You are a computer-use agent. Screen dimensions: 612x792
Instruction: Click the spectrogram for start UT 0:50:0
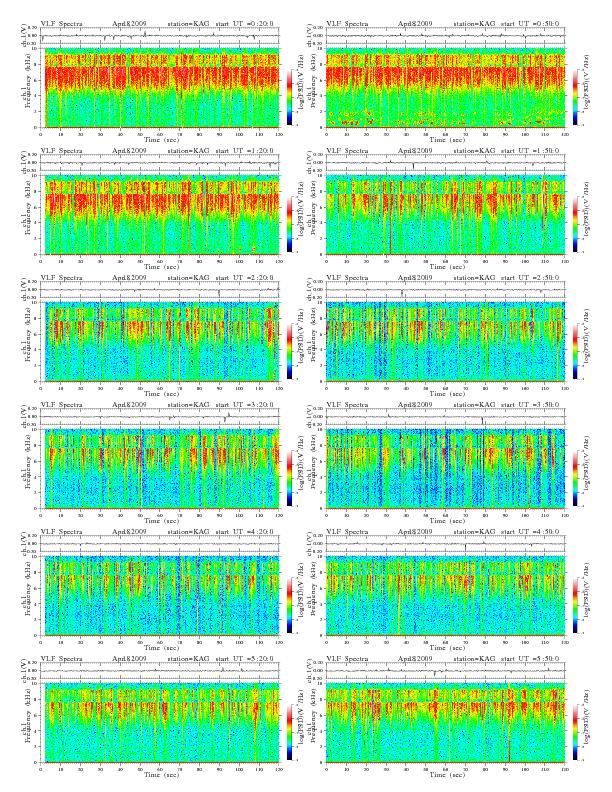(x=445, y=88)
